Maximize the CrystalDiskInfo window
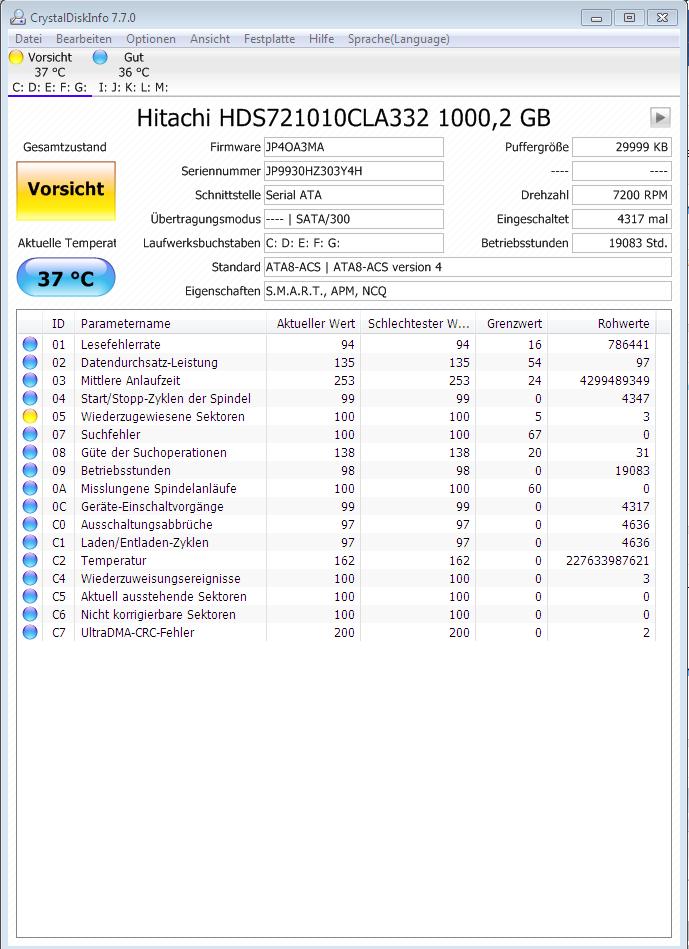689x949 pixels. click(629, 18)
